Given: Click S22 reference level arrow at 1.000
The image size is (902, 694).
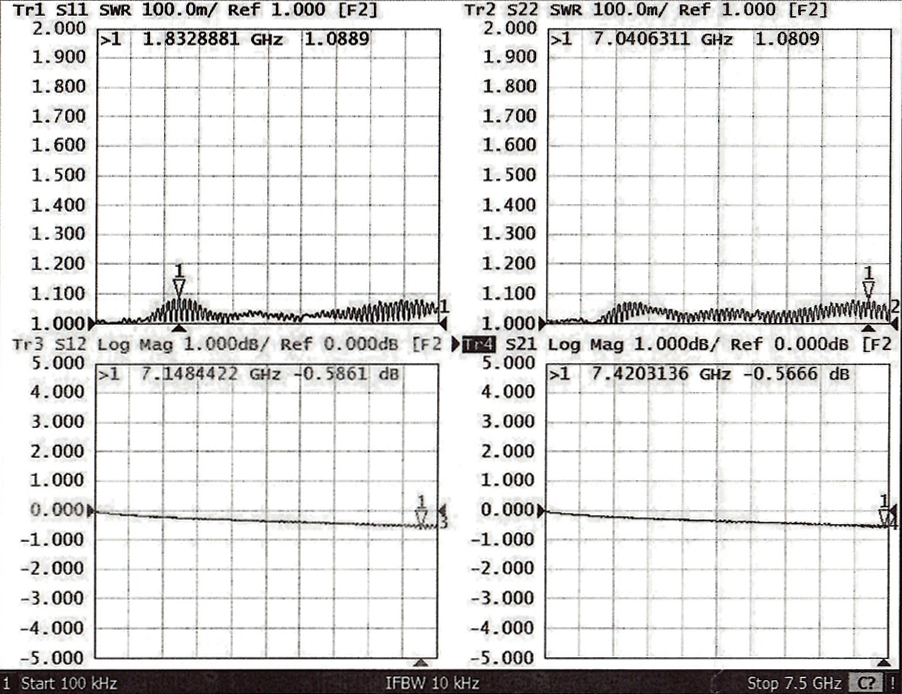Looking at the screenshot, I should (x=544, y=323).
